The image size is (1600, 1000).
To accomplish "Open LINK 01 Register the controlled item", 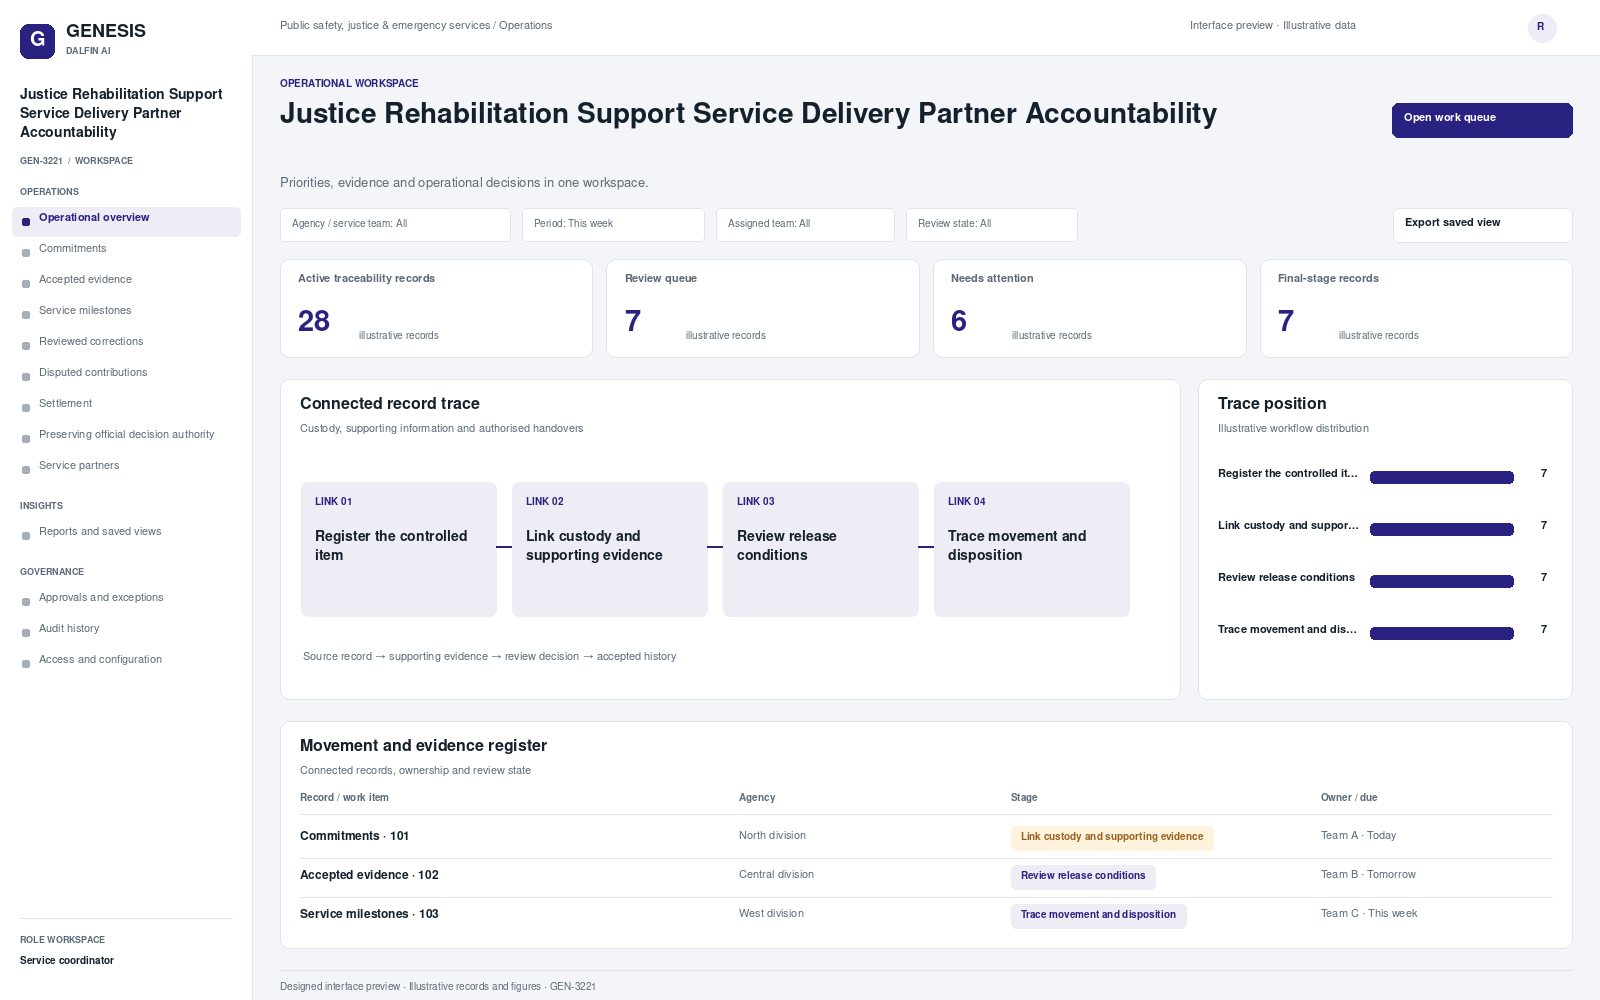I will tap(398, 549).
